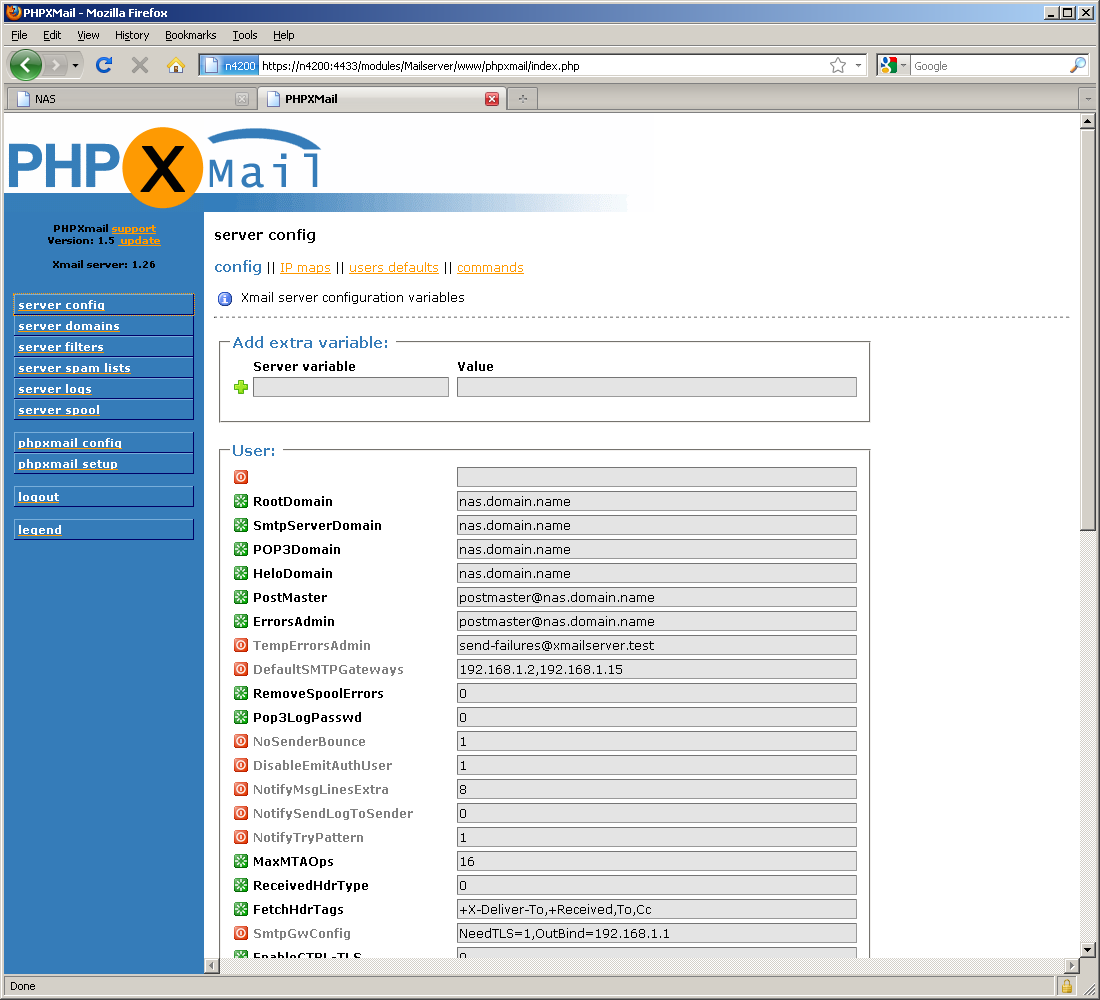Toggle the HeloDomain status icon
1100x1000 pixels.
pyautogui.click(x=241, y=573)
